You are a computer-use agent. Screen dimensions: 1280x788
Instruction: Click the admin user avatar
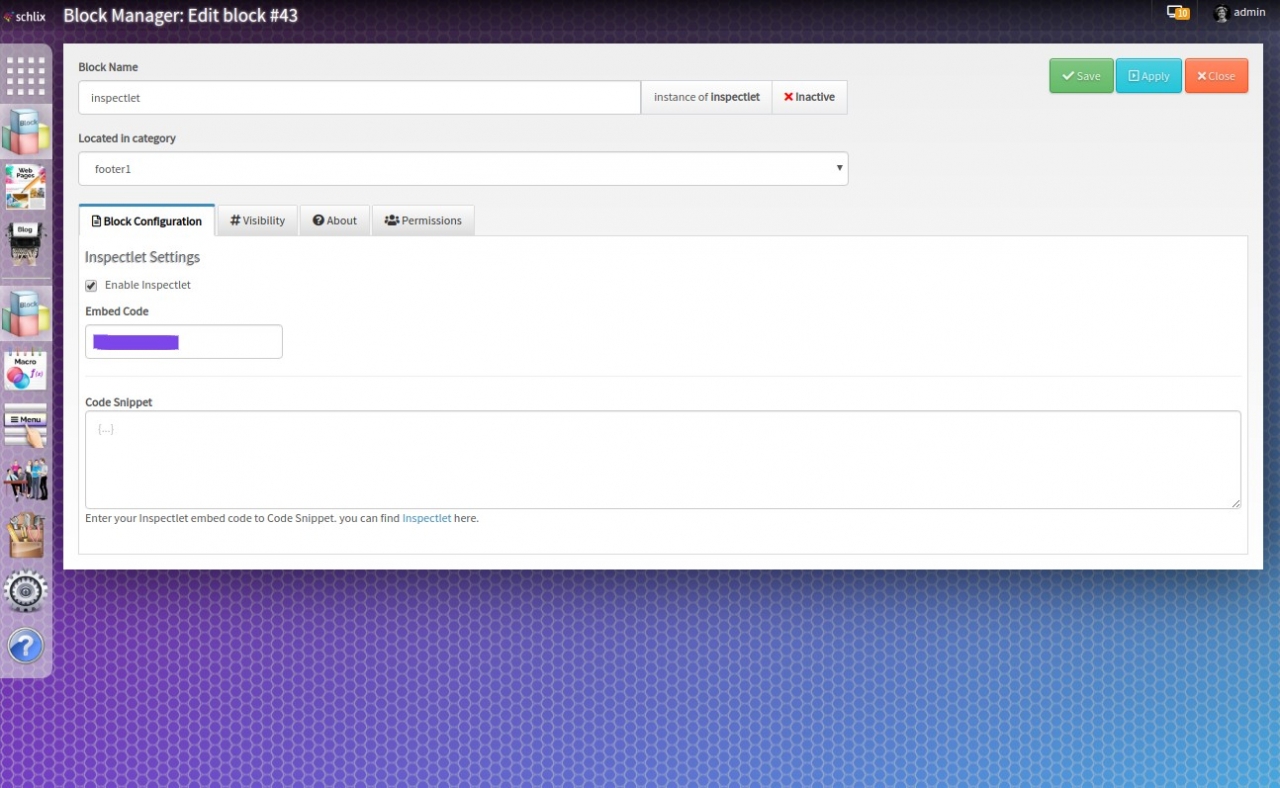click(x=1221, y=13)
